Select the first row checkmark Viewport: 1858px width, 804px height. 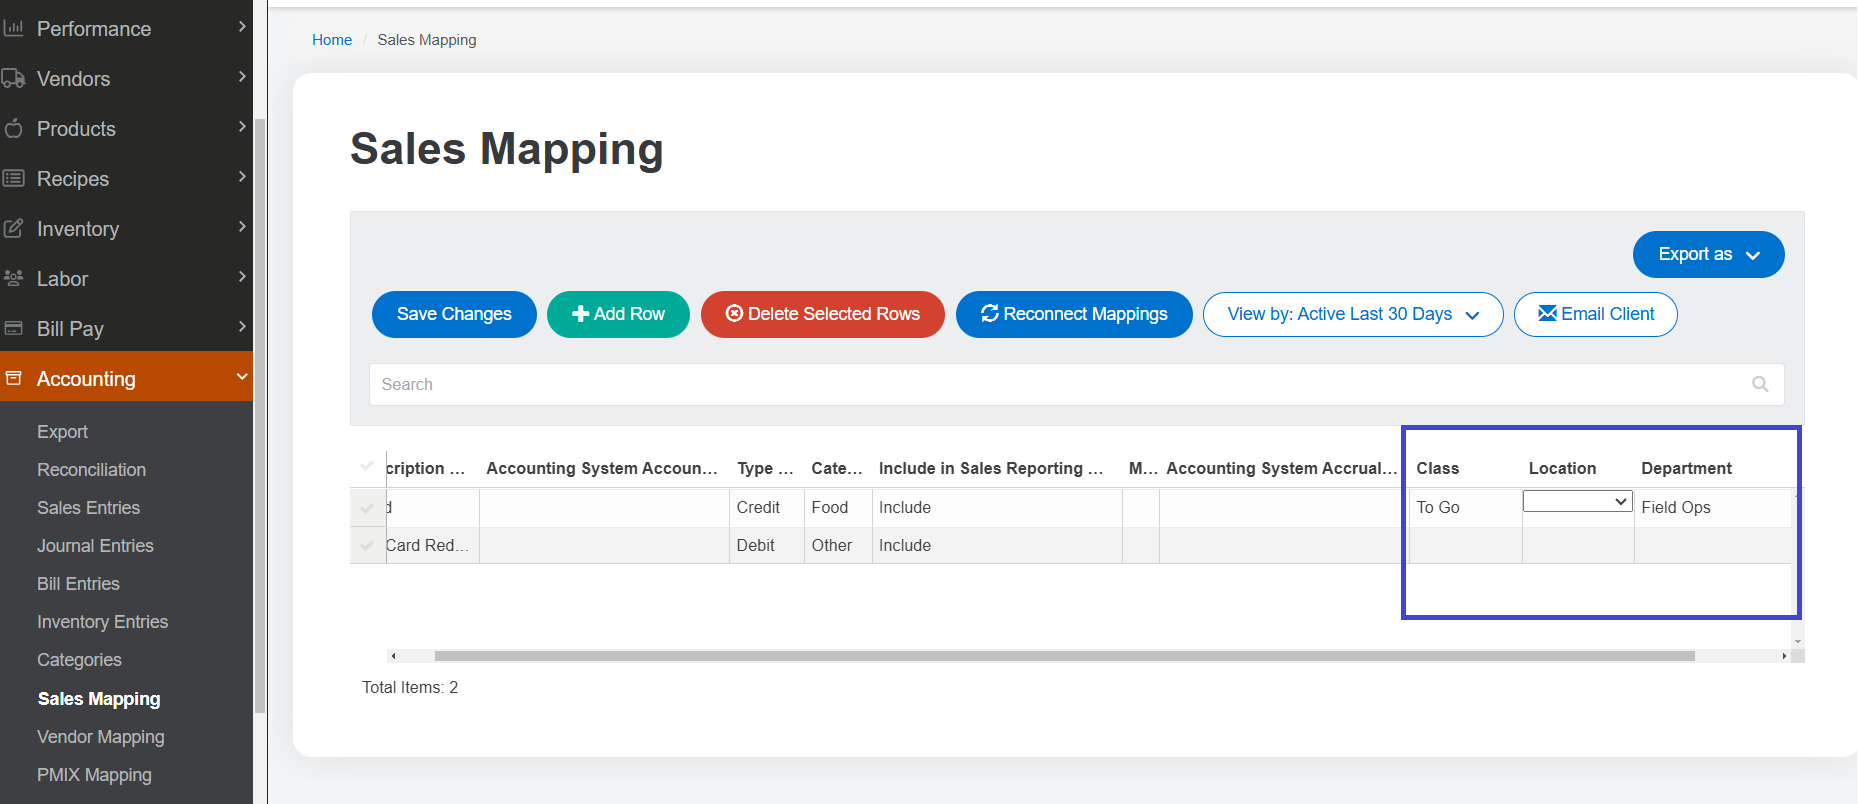[x=367, y=508]
